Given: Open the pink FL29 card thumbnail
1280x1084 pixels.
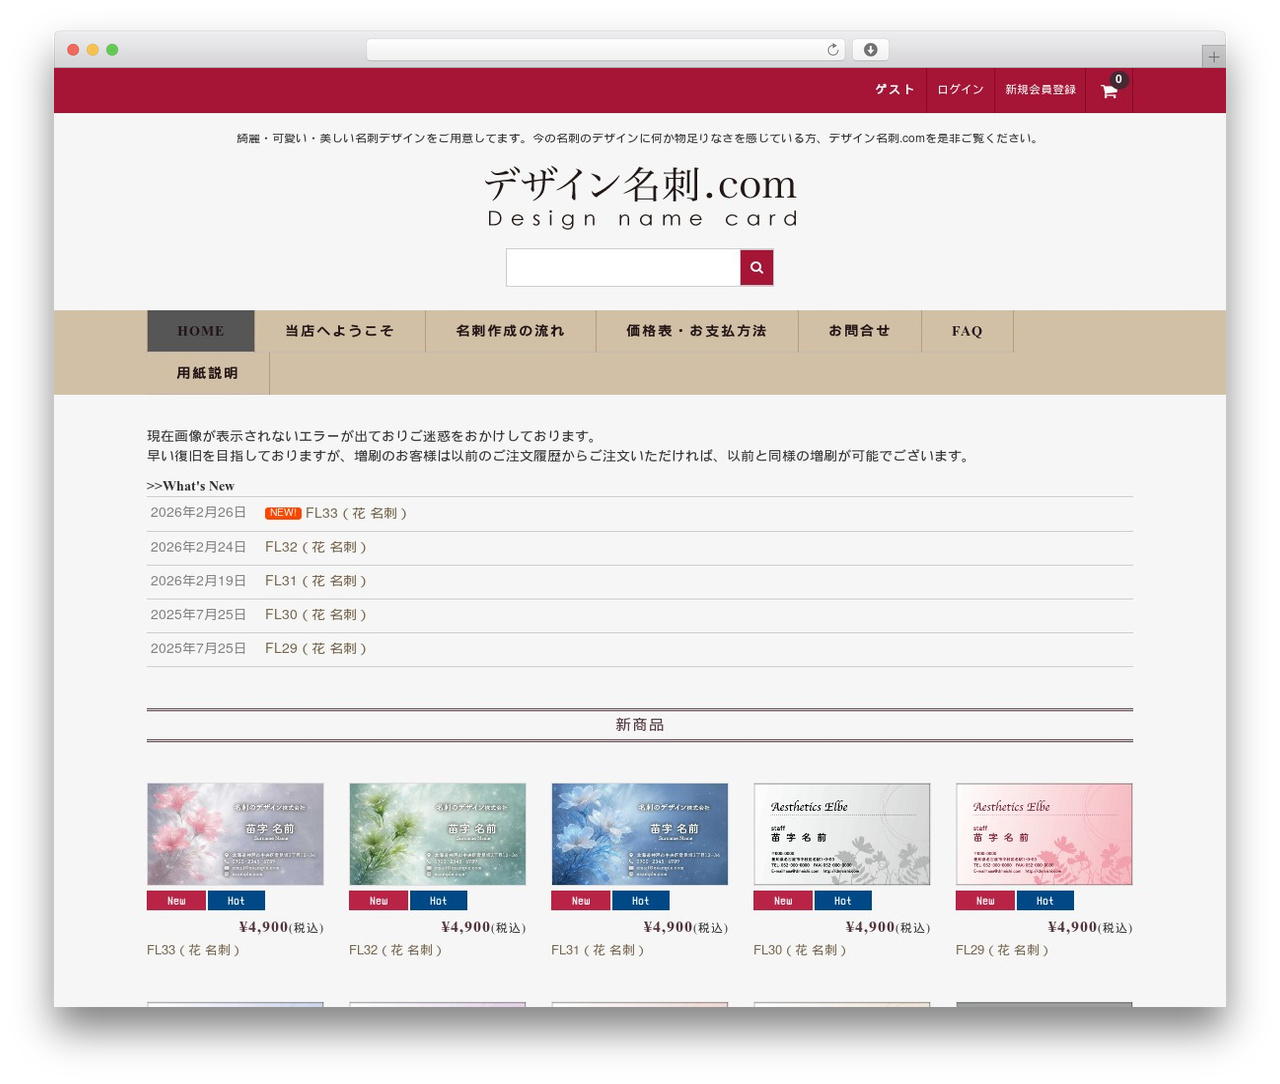Looking at the screenshot, I should (1044, 834).
